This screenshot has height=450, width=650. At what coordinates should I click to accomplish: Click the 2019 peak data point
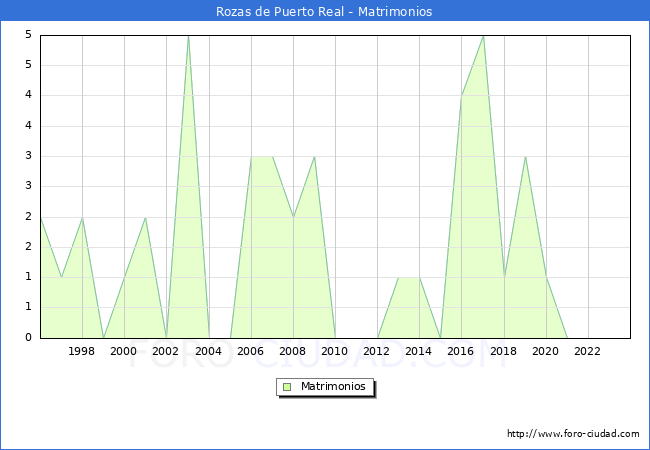(x=525, y=157)
